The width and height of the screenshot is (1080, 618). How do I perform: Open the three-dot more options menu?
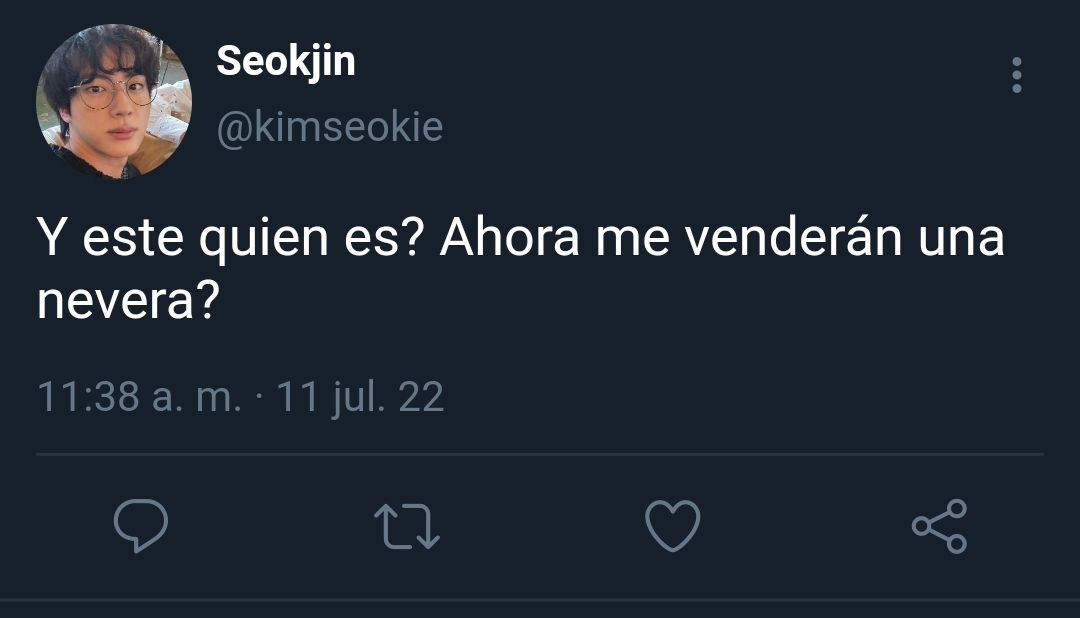(1017, 75)
